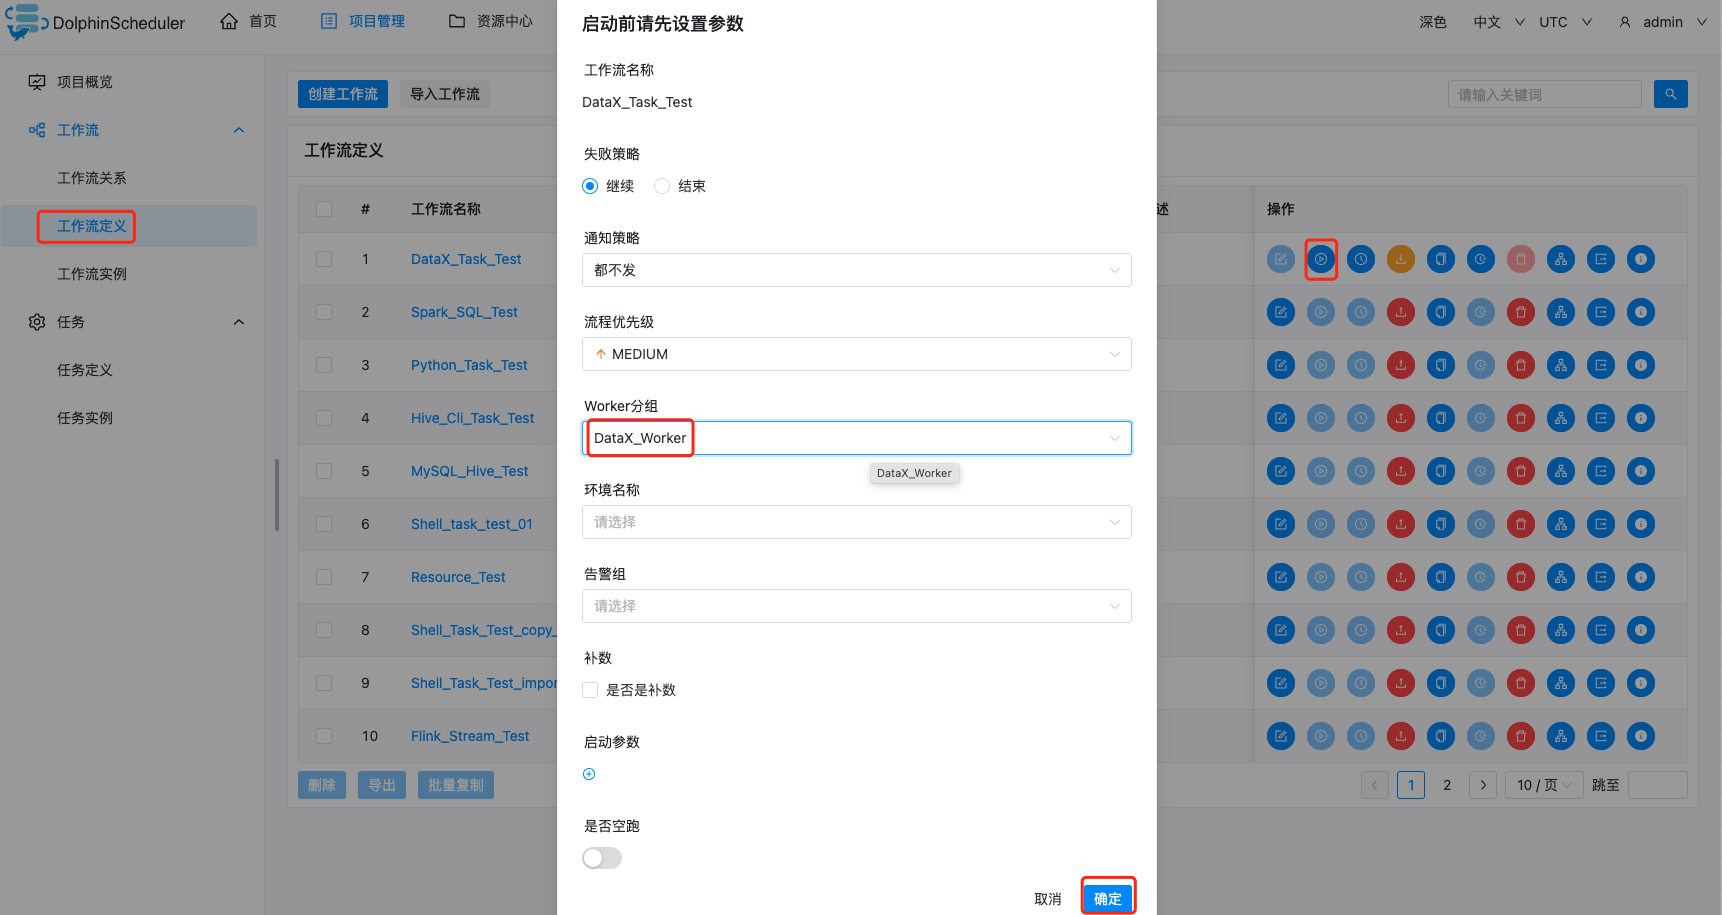Open the 通知策略 dropdown showing 都不发
This screenshot has height=915, width=1722.
point(857,270)
